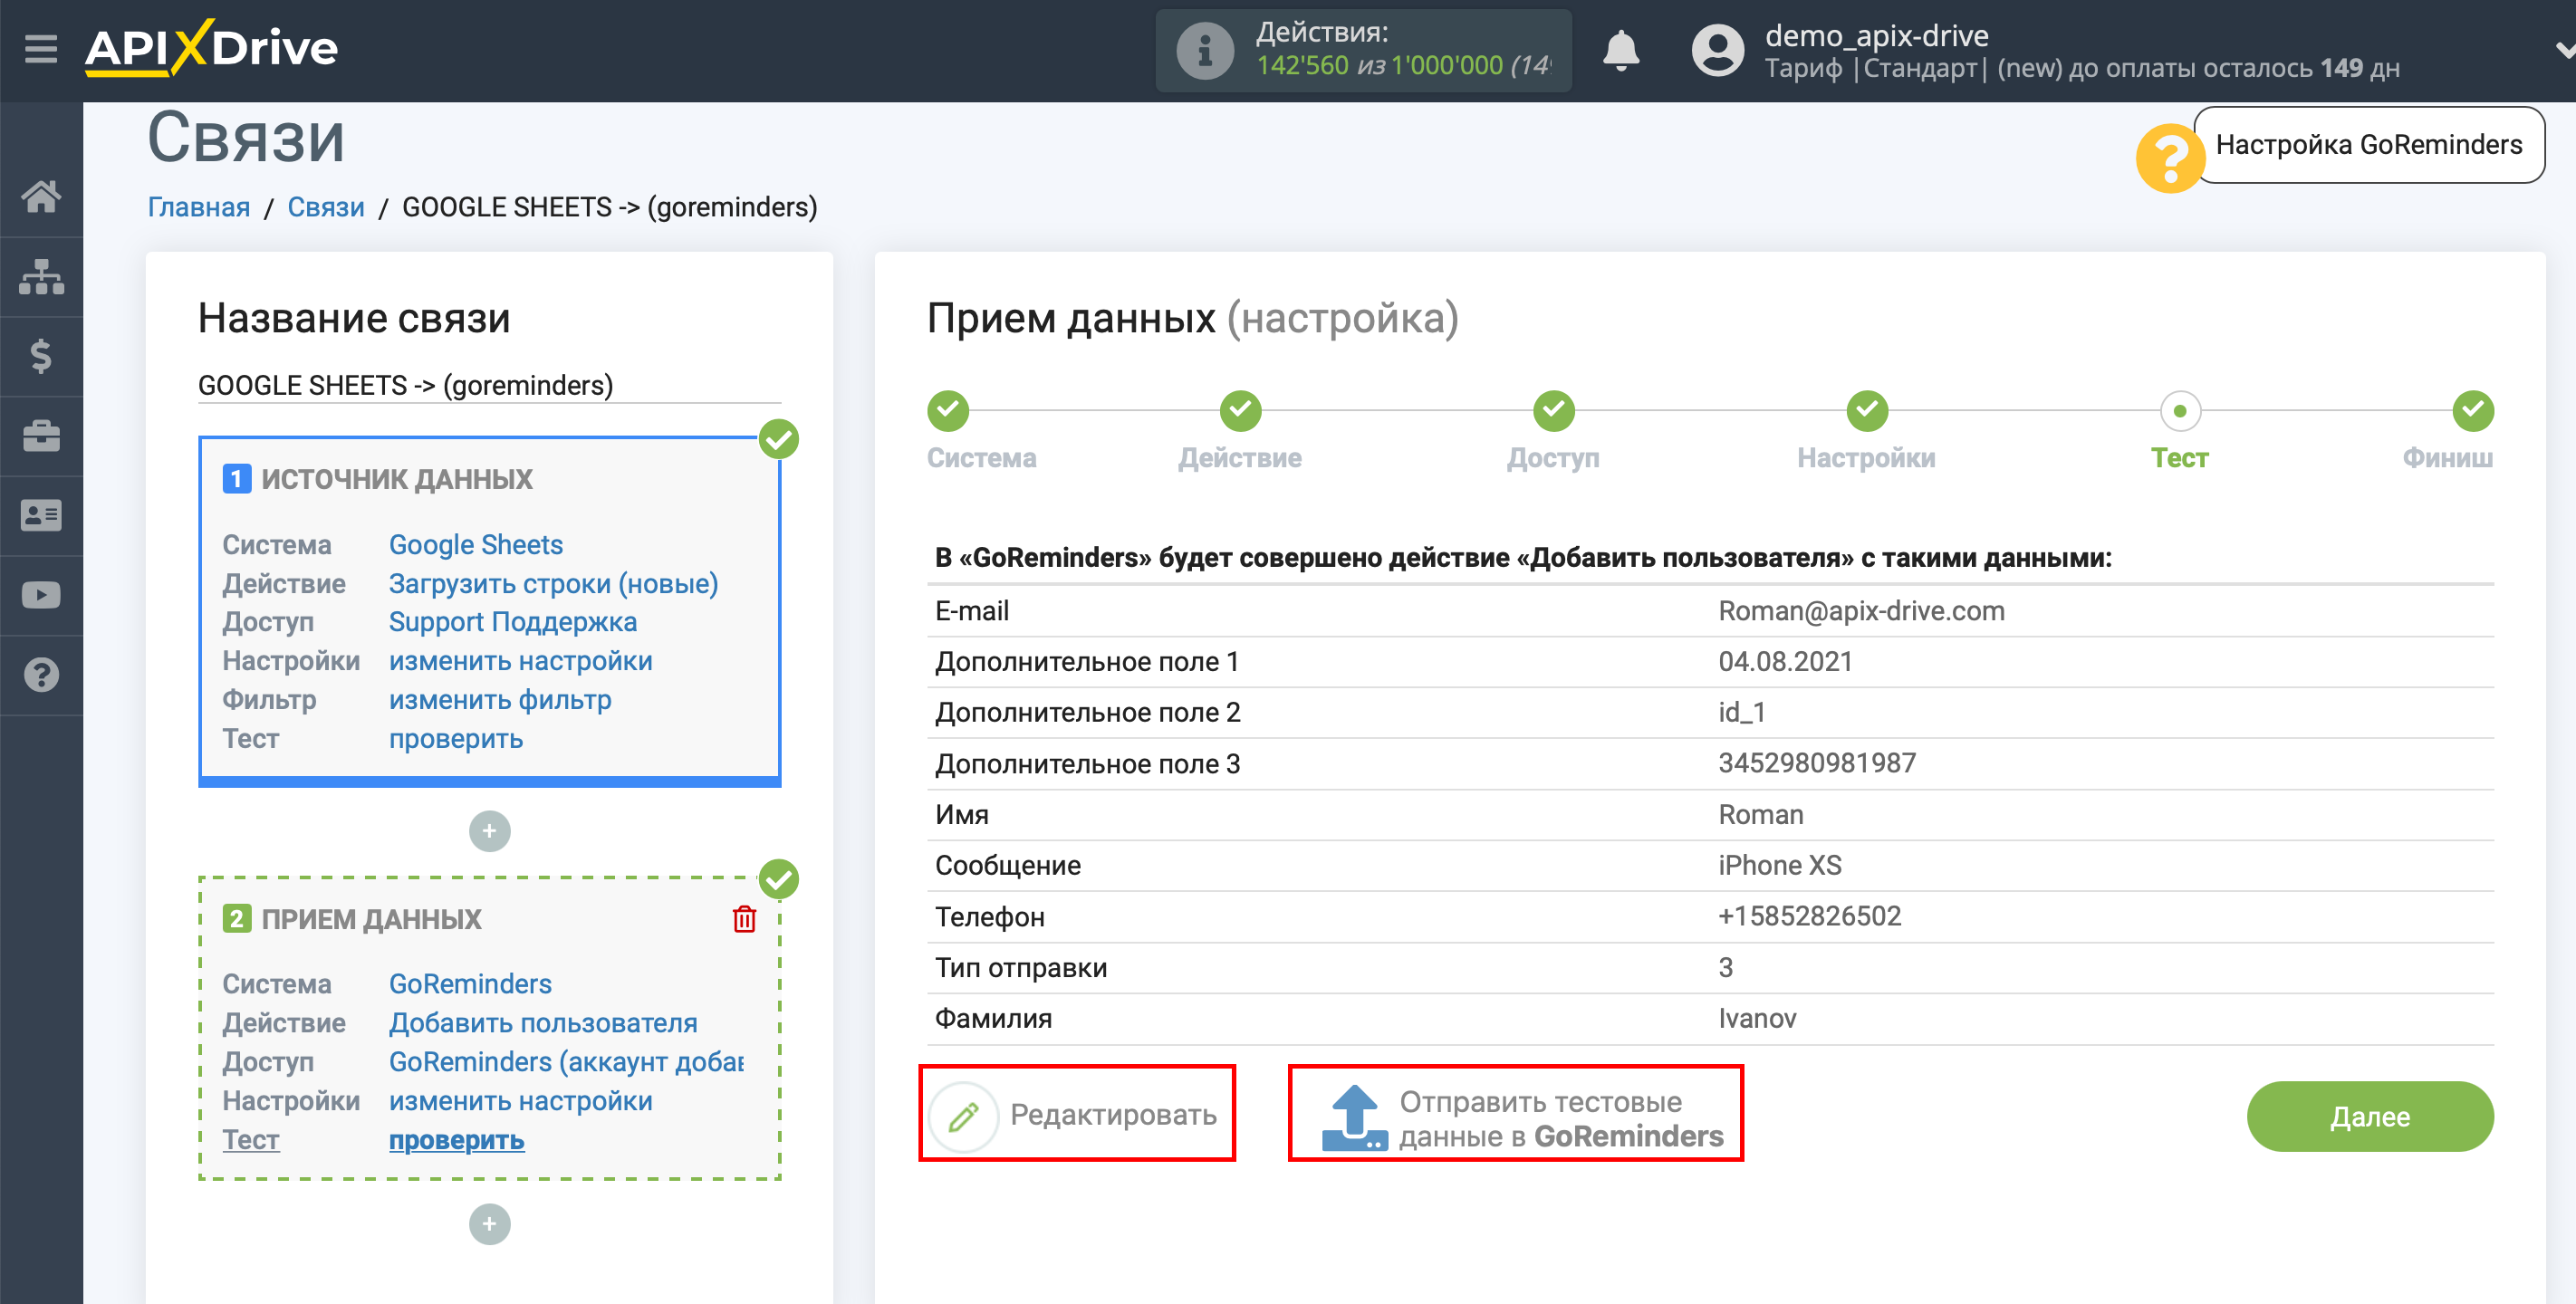Go to the Доступ step
The image size is (2576, 1304).
click(1553, 411)
